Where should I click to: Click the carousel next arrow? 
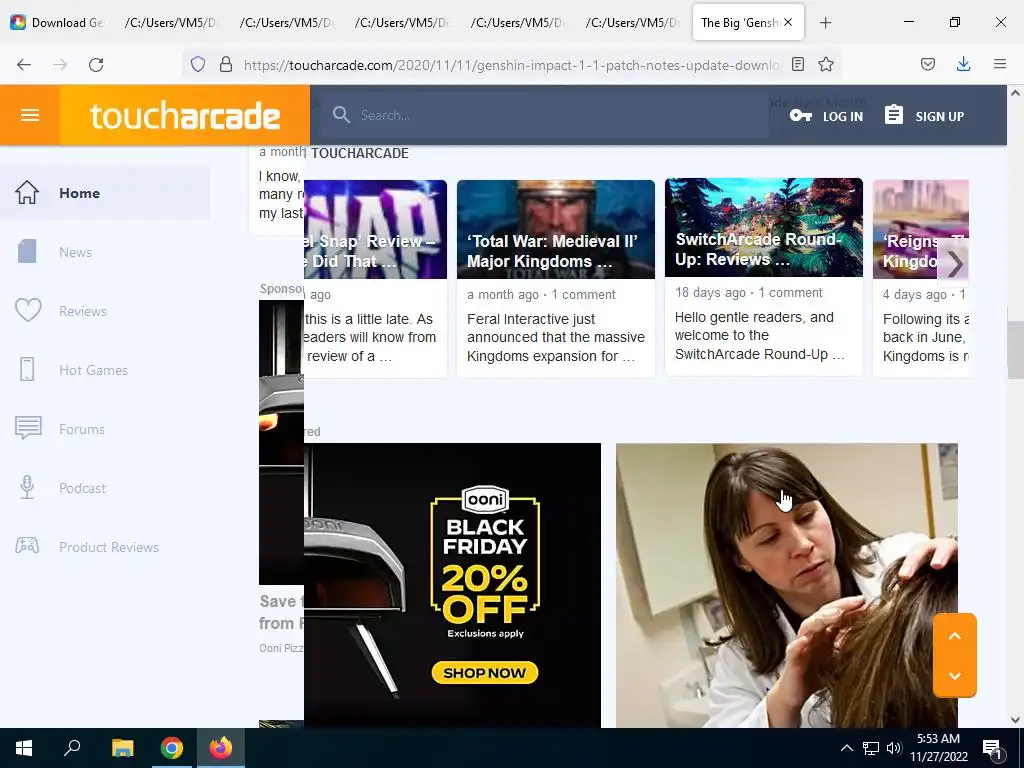[953, 264]
